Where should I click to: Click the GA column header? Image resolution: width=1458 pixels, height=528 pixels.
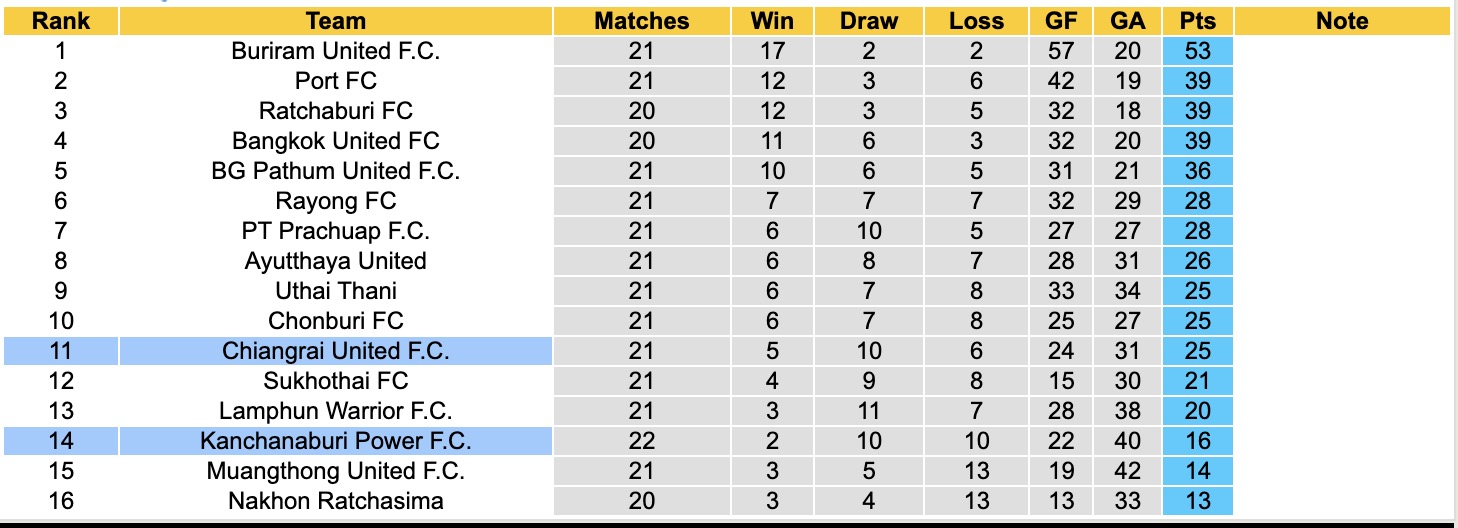tap(1127, 21)
